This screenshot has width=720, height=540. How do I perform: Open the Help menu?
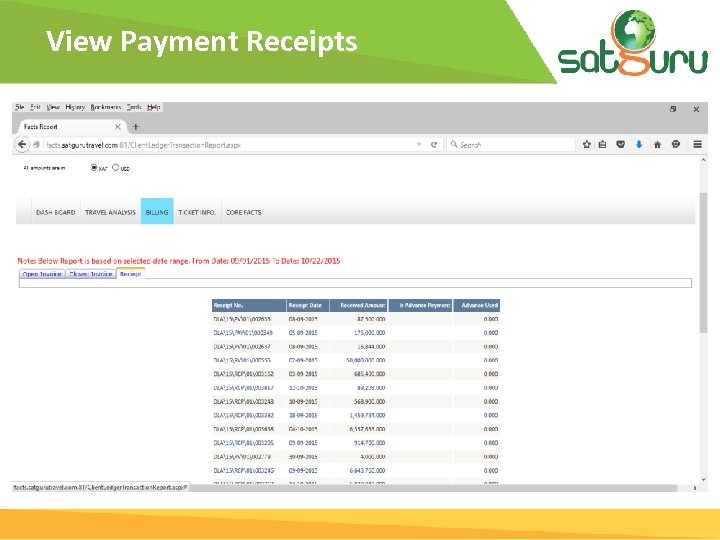[154, 107]
